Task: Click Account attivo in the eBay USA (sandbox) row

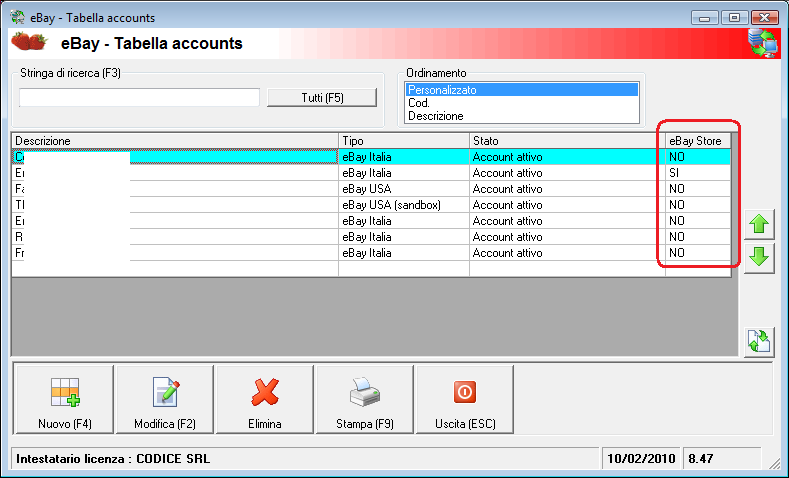Action: pos(567,205)
